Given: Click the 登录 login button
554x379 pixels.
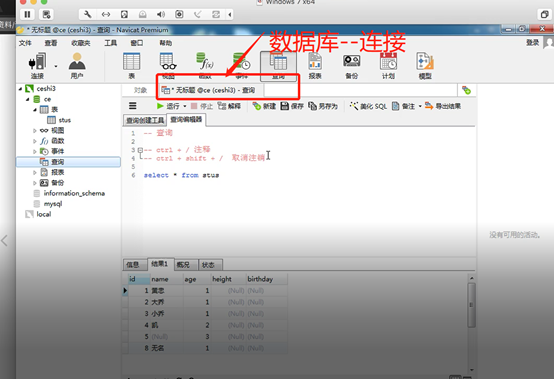Looking at the screenshot, I should coord(532,43).
